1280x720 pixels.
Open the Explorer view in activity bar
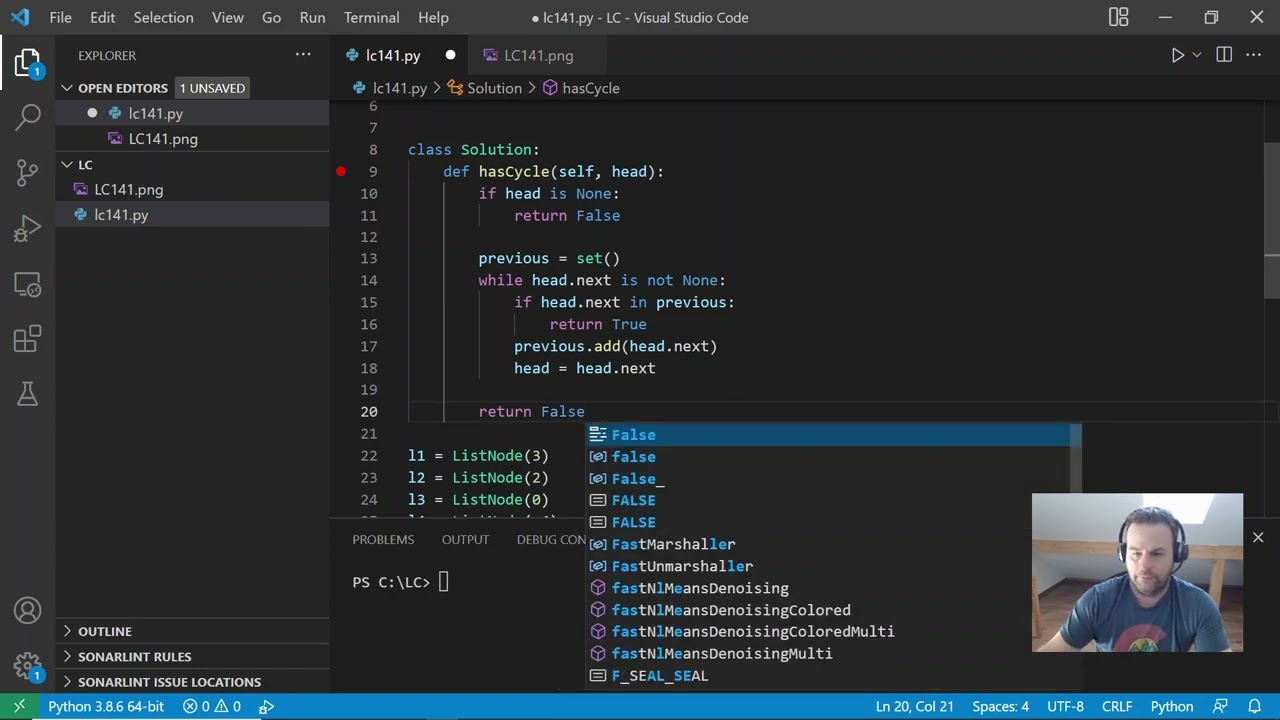[x=27, y=62]
